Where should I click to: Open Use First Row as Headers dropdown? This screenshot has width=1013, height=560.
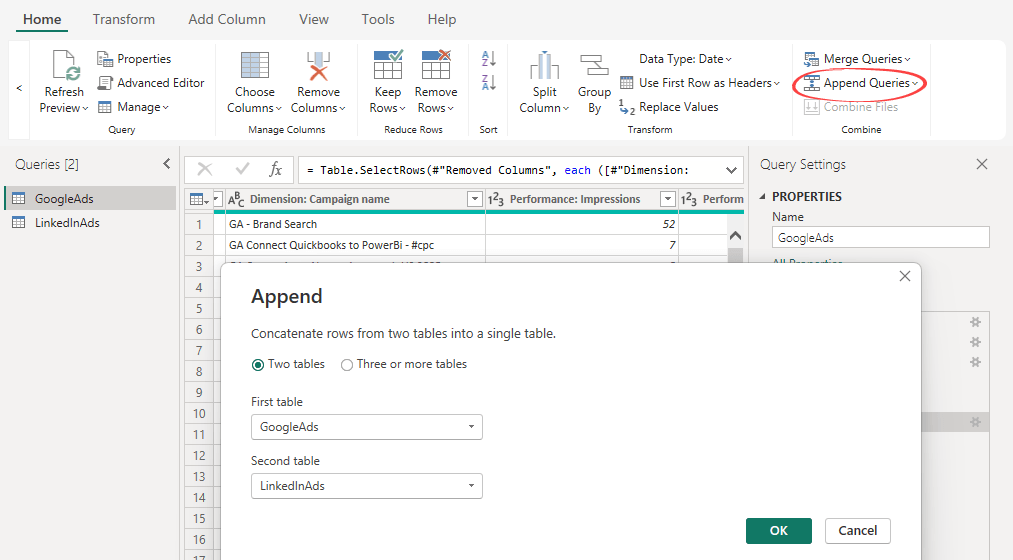point(700,83)
